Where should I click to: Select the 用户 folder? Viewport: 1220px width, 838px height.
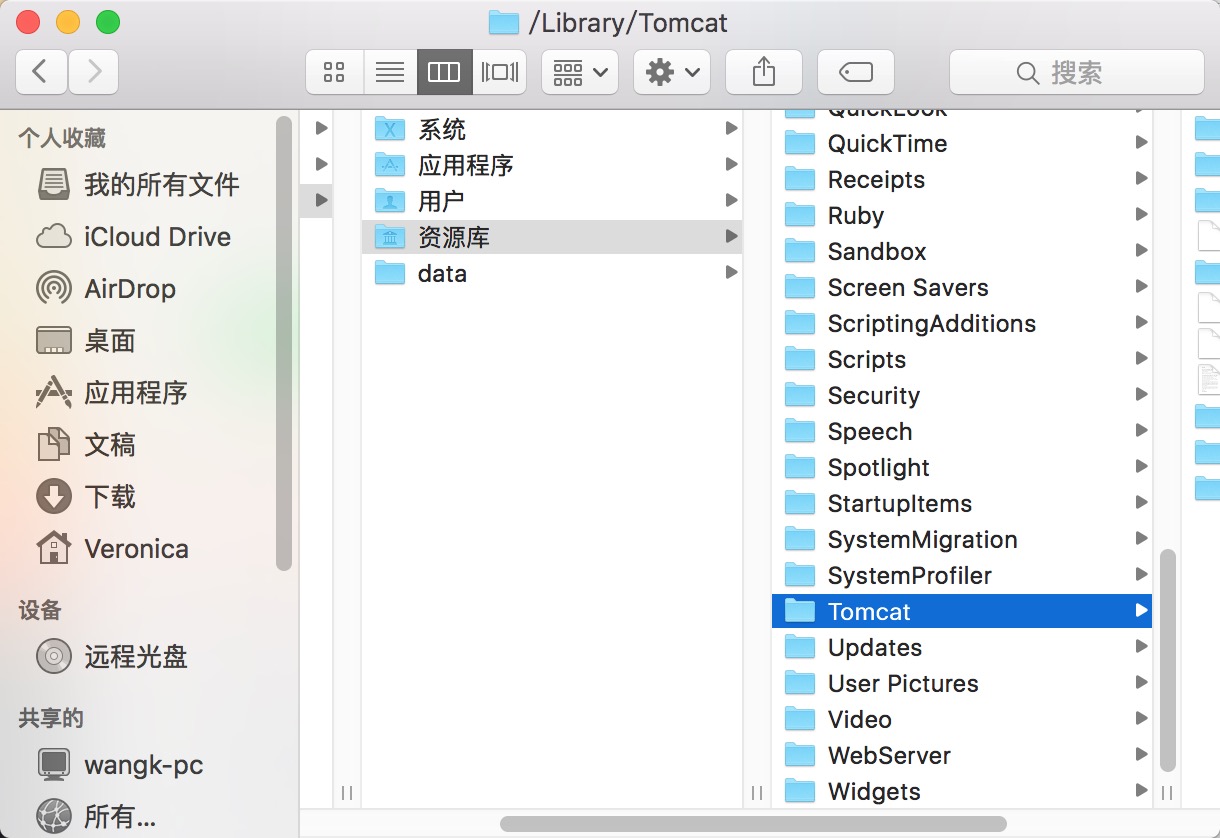[552, 201]
